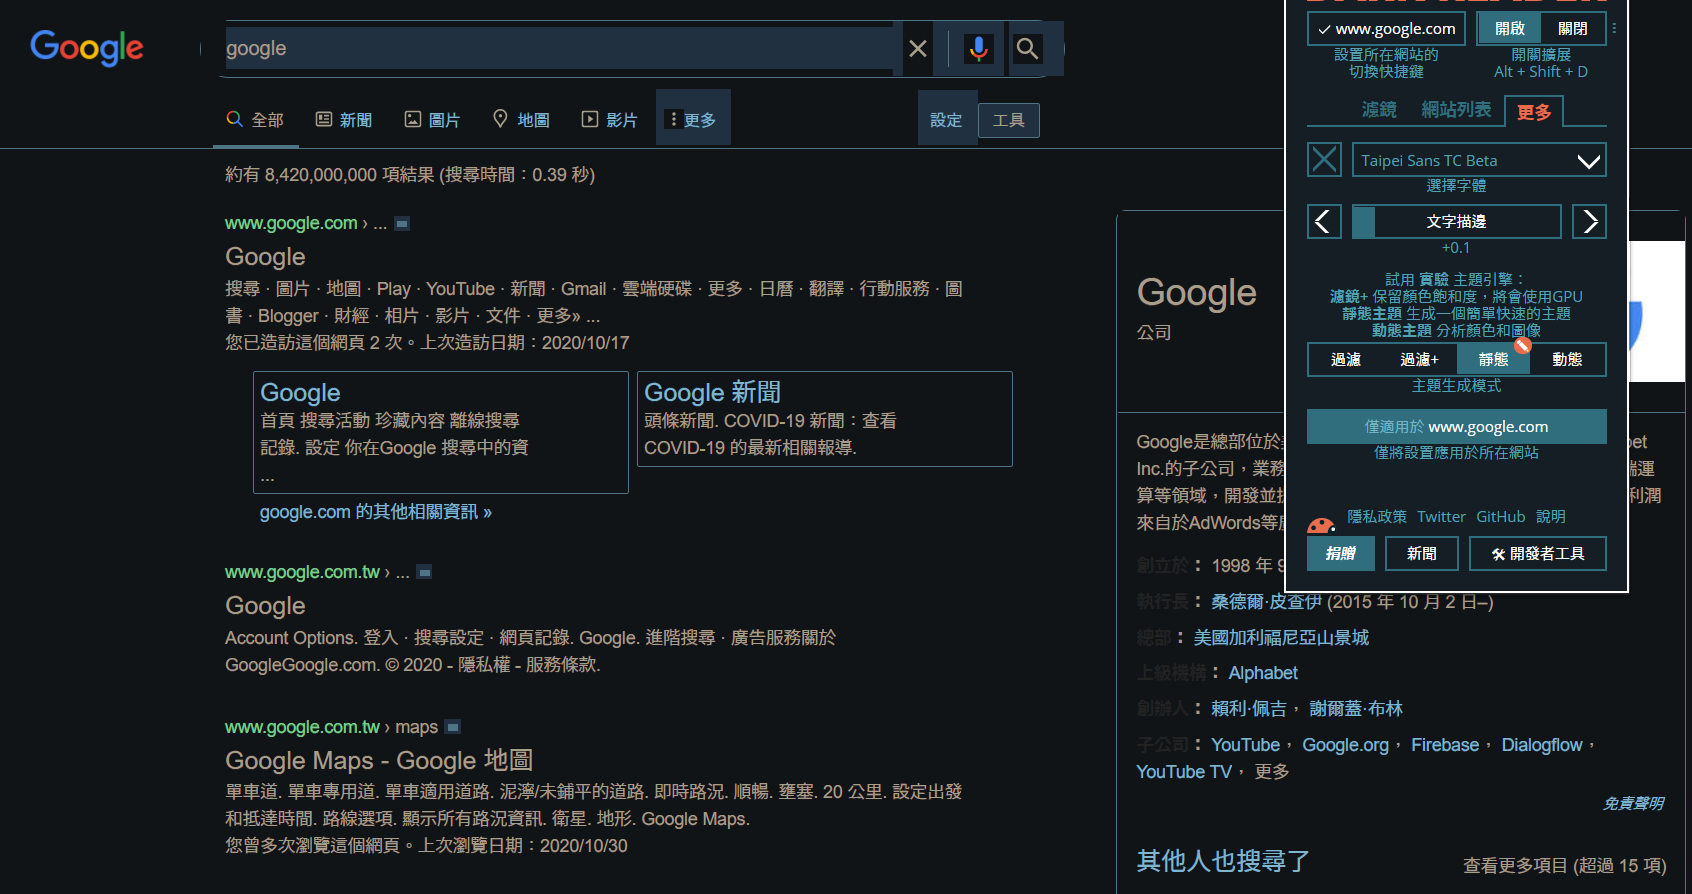Decrease text stroke with the left arrow

pyautogui.click(x=1324, y=221)
